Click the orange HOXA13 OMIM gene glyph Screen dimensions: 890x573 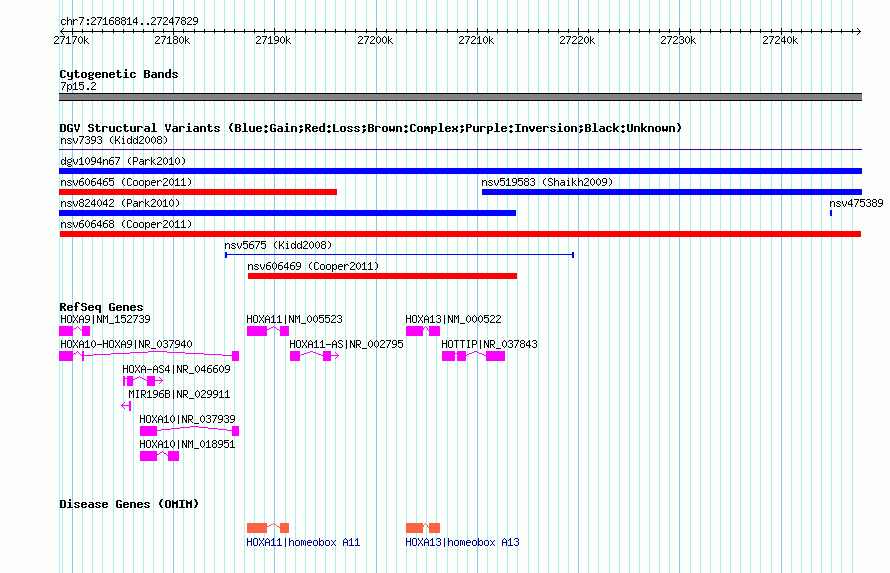click(423, 528)
